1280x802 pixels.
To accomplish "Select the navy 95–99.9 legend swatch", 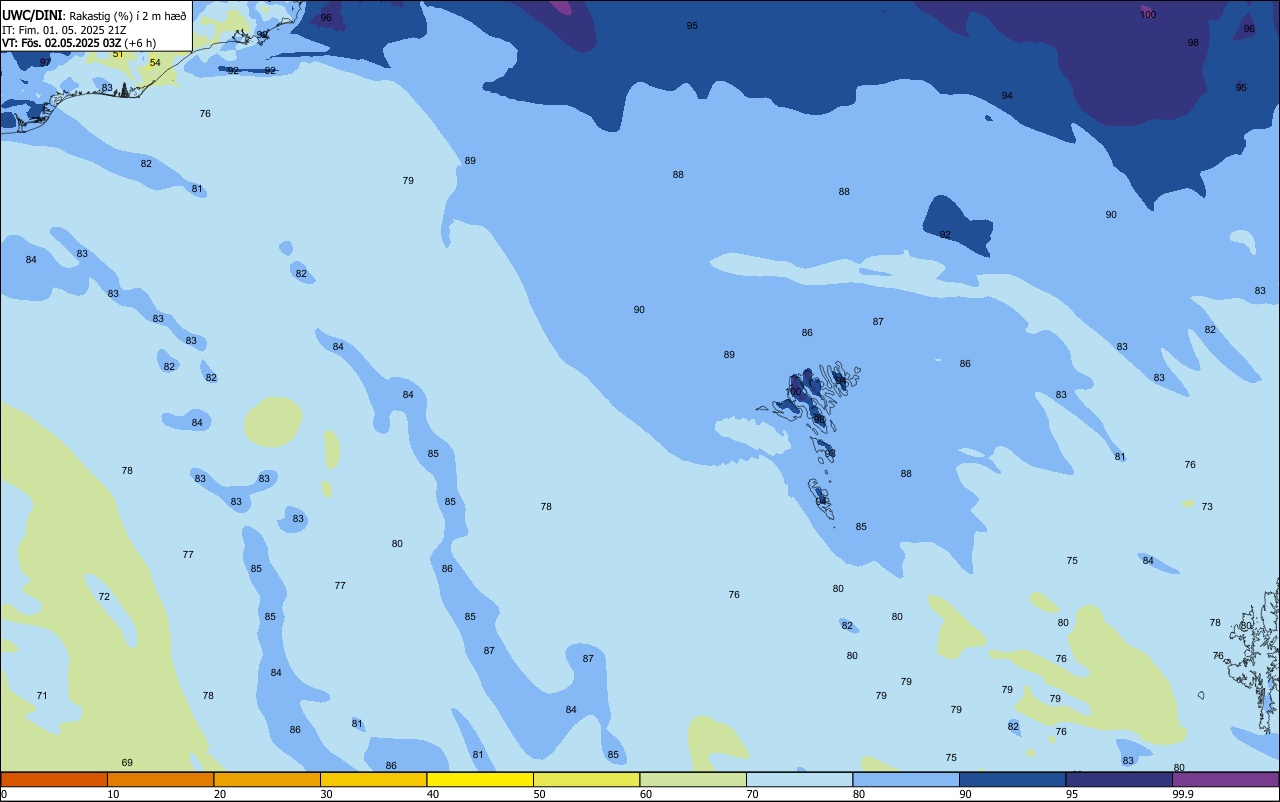I will 1119,779.
